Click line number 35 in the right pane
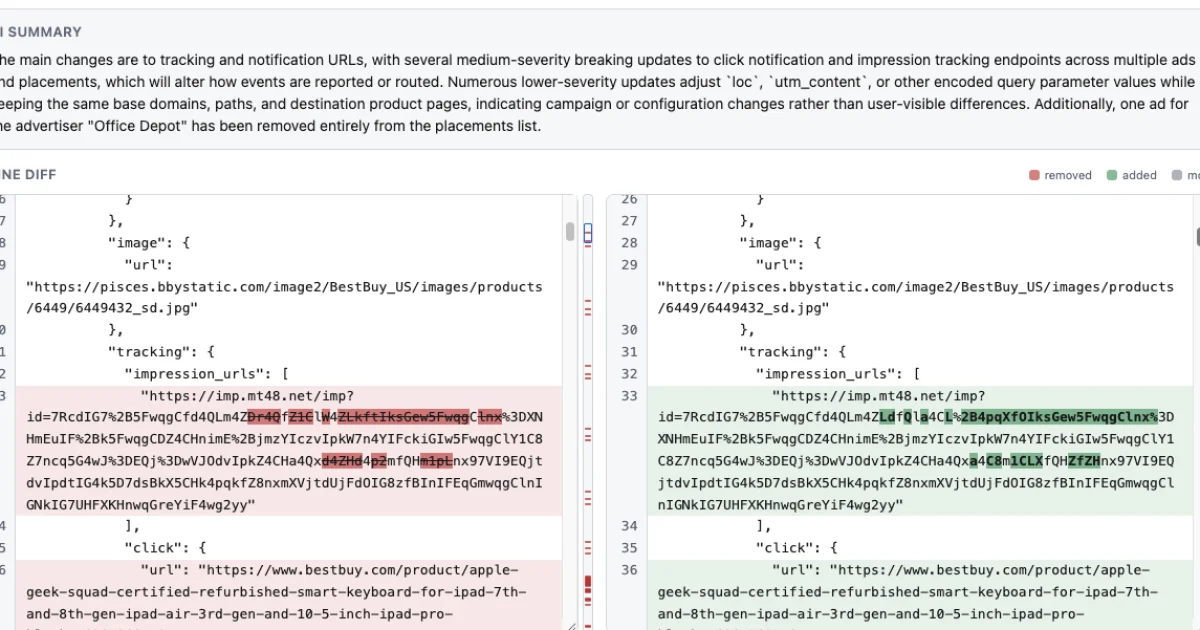 point(629,547)
